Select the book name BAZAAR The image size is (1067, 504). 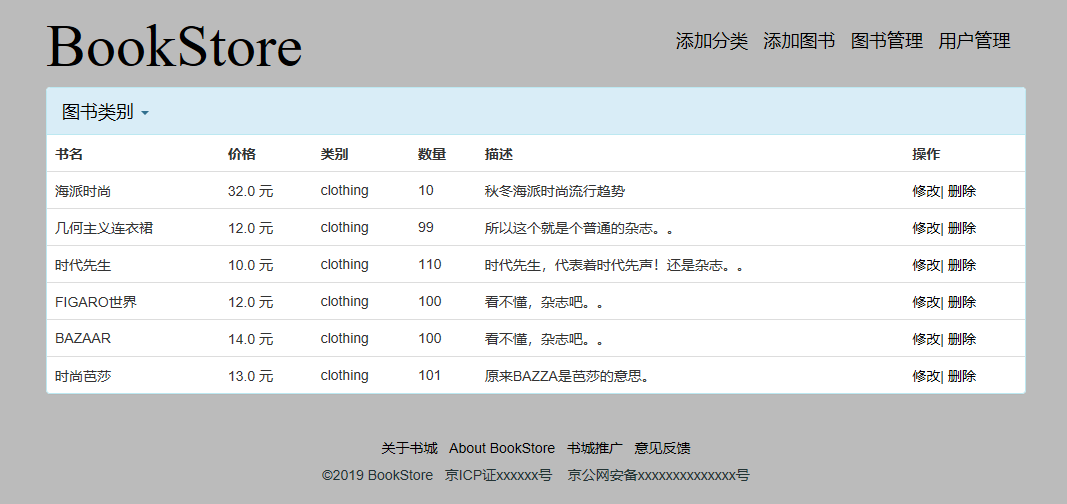[x=83, y=338]
